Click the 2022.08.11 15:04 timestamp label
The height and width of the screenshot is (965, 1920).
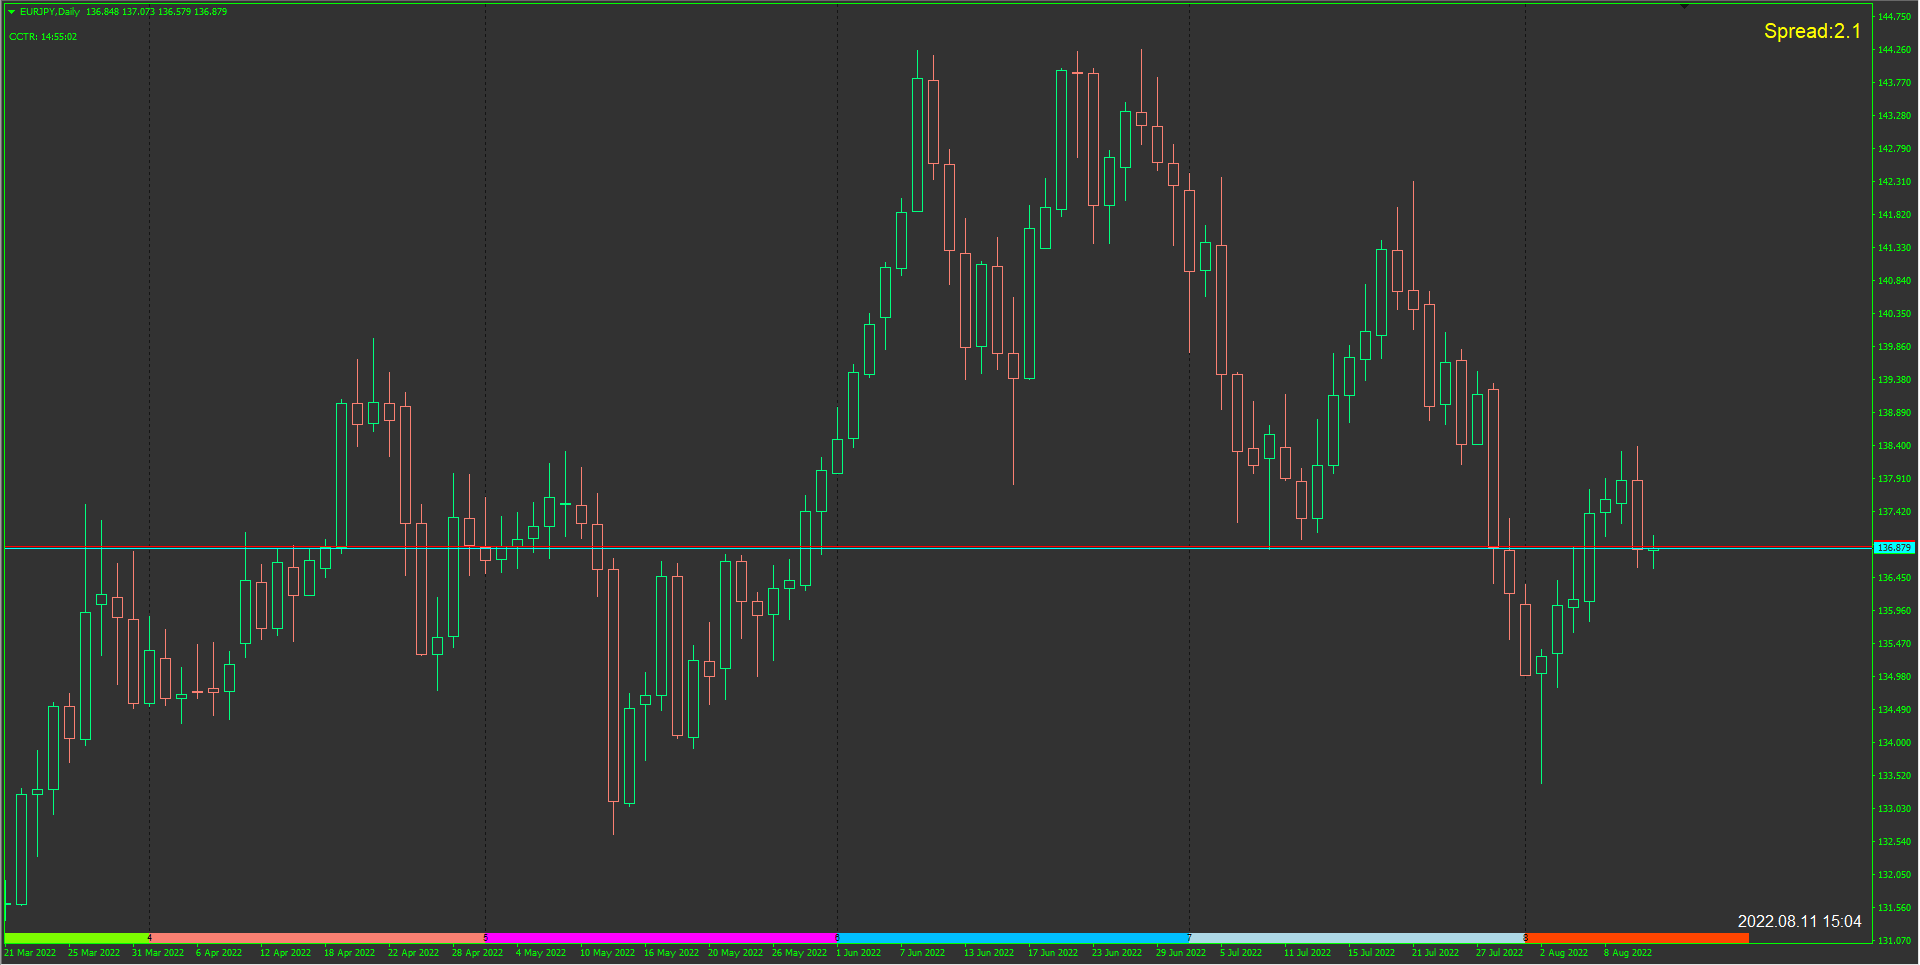[x=1799, y=921]
